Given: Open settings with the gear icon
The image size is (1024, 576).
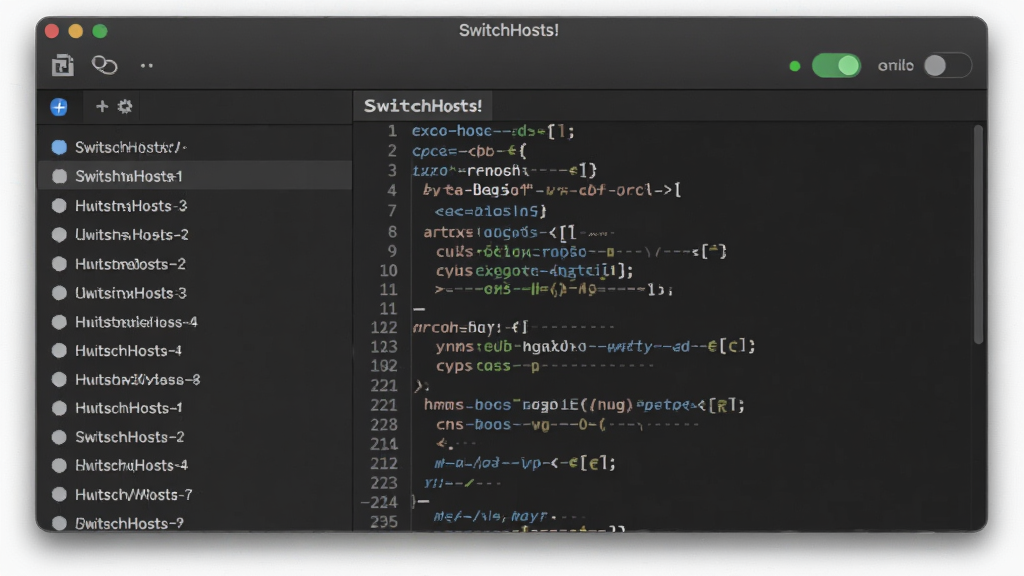Looking at the screenshot, I should [125, 106].
